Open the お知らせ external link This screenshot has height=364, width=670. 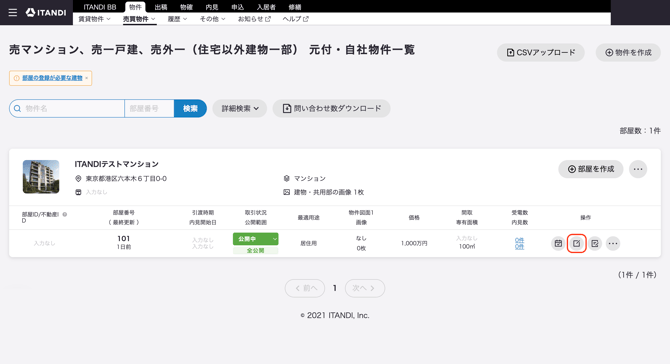(x=254, y=19)
